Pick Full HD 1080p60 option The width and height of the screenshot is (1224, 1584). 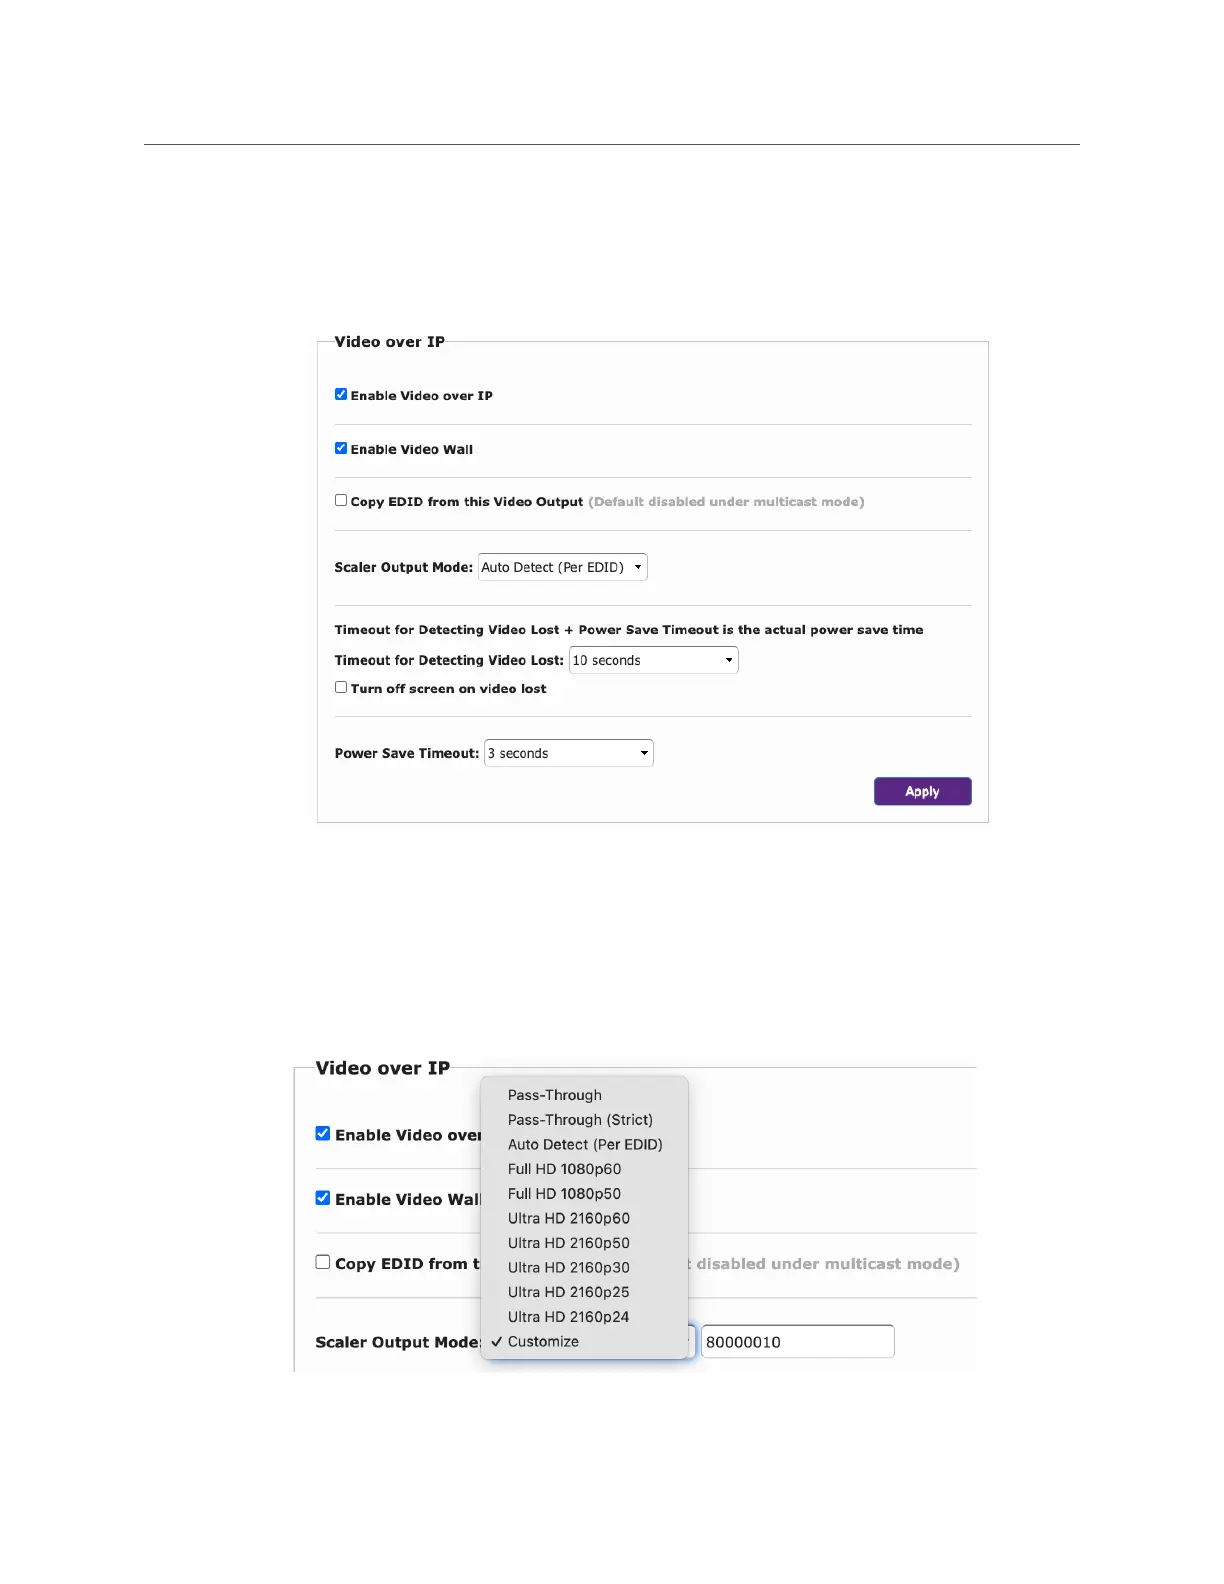click(x=564, y=1169)
